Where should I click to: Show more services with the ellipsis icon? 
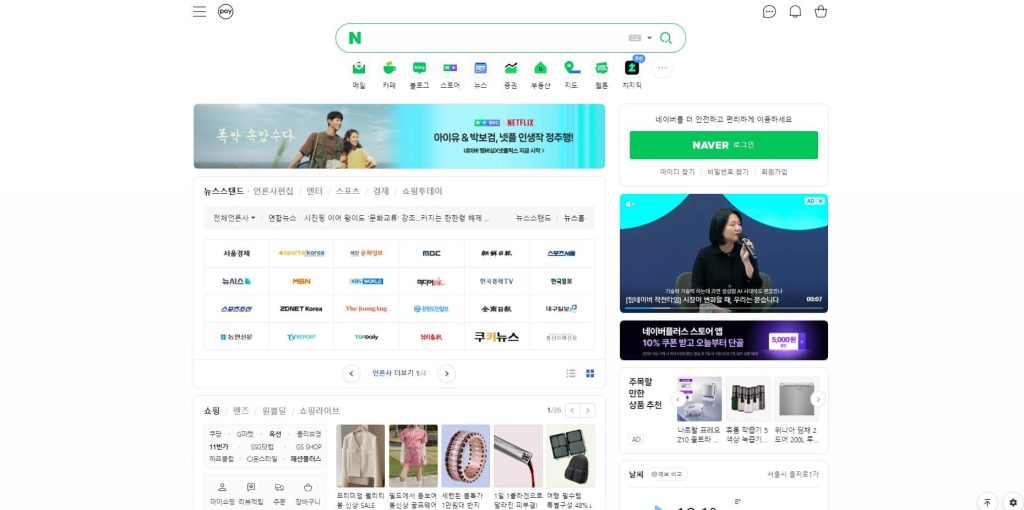coord(662,68)
